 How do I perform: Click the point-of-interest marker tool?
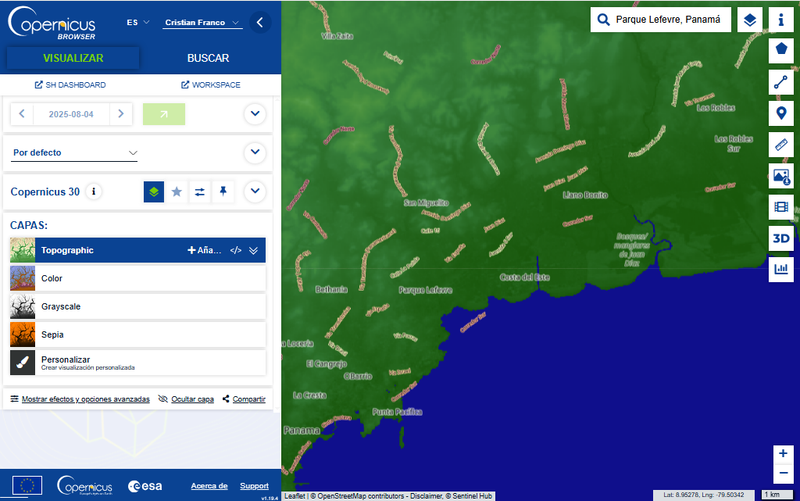pos(781,113)
